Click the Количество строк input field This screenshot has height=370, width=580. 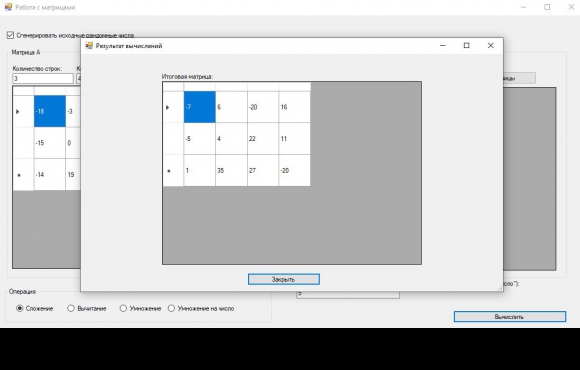pos(43,78)
